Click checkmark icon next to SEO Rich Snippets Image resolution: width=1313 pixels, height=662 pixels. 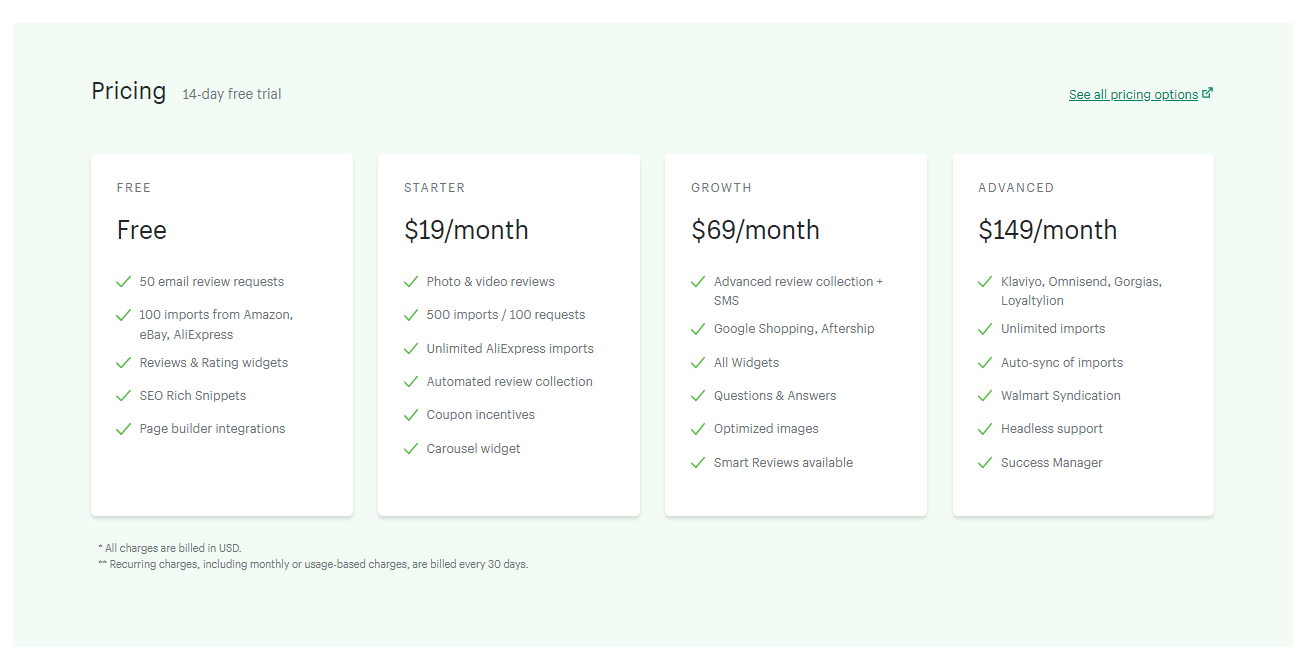[x=124, y=396]
